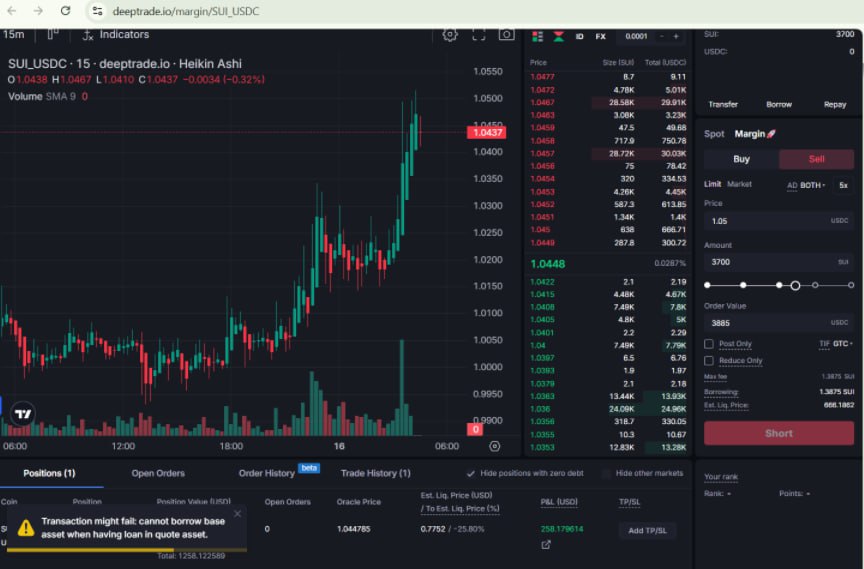Image resolution: width=864 pixels, height=569 pixels.
Task: Open the P&L share link icon
Action: (x=546, y=545)
